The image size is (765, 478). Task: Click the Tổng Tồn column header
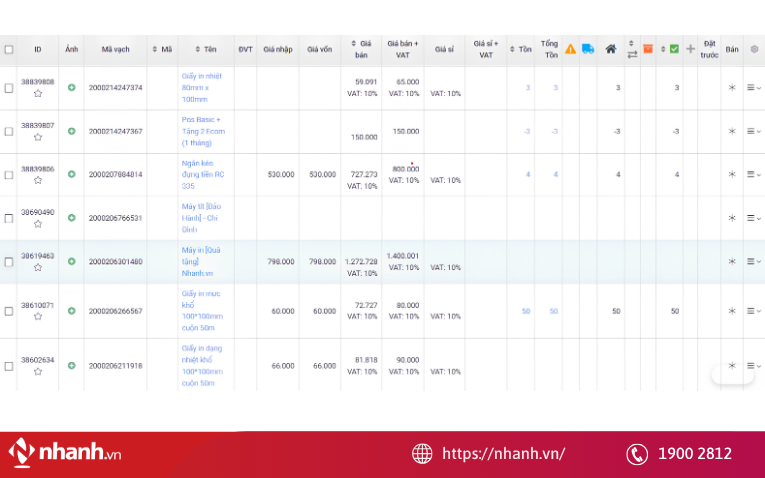pyautogui.click(x=549, y=49)
